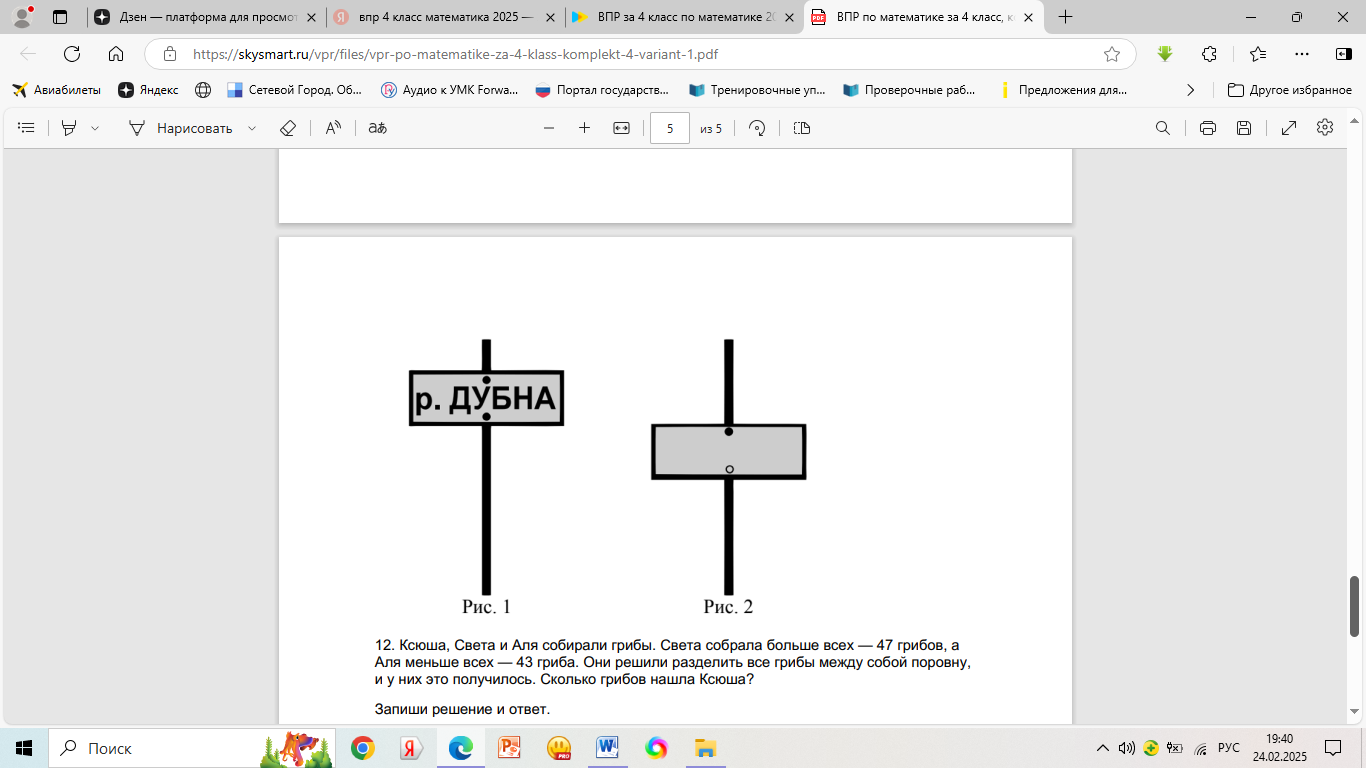Switch to the Дзен tab

point(206,17)
